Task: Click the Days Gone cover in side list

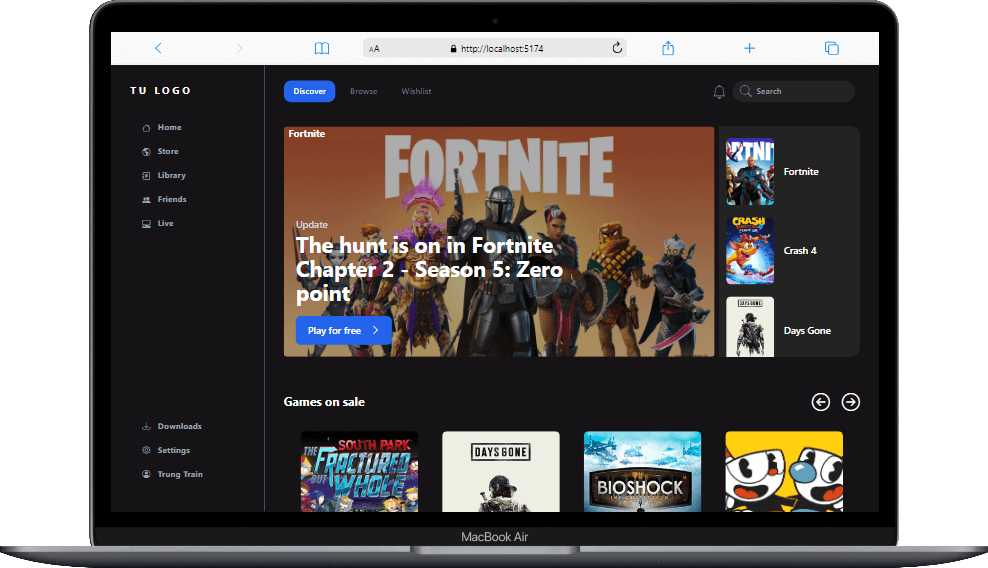Action: coord(750,327)
